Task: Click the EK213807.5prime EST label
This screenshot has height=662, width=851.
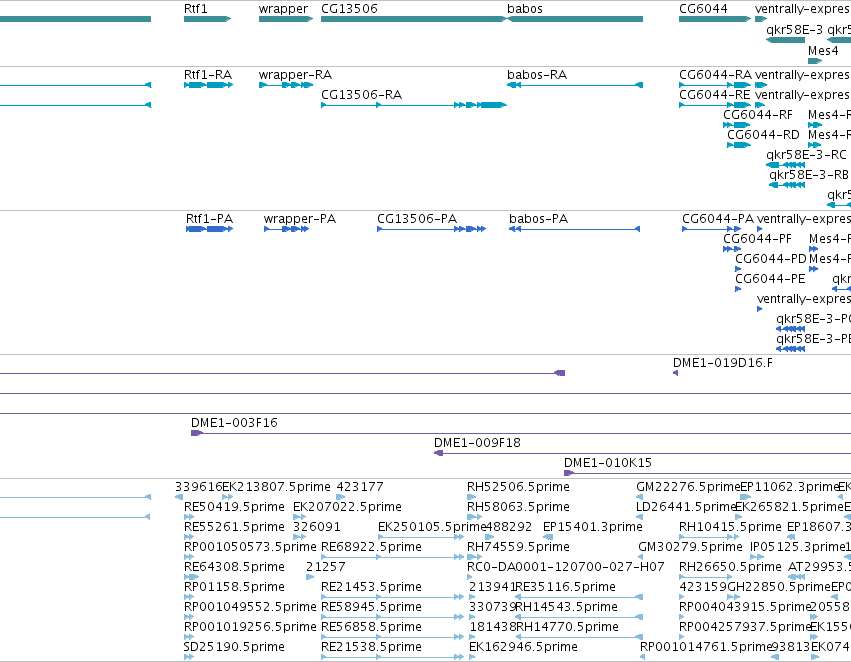Action: (276, 487)
